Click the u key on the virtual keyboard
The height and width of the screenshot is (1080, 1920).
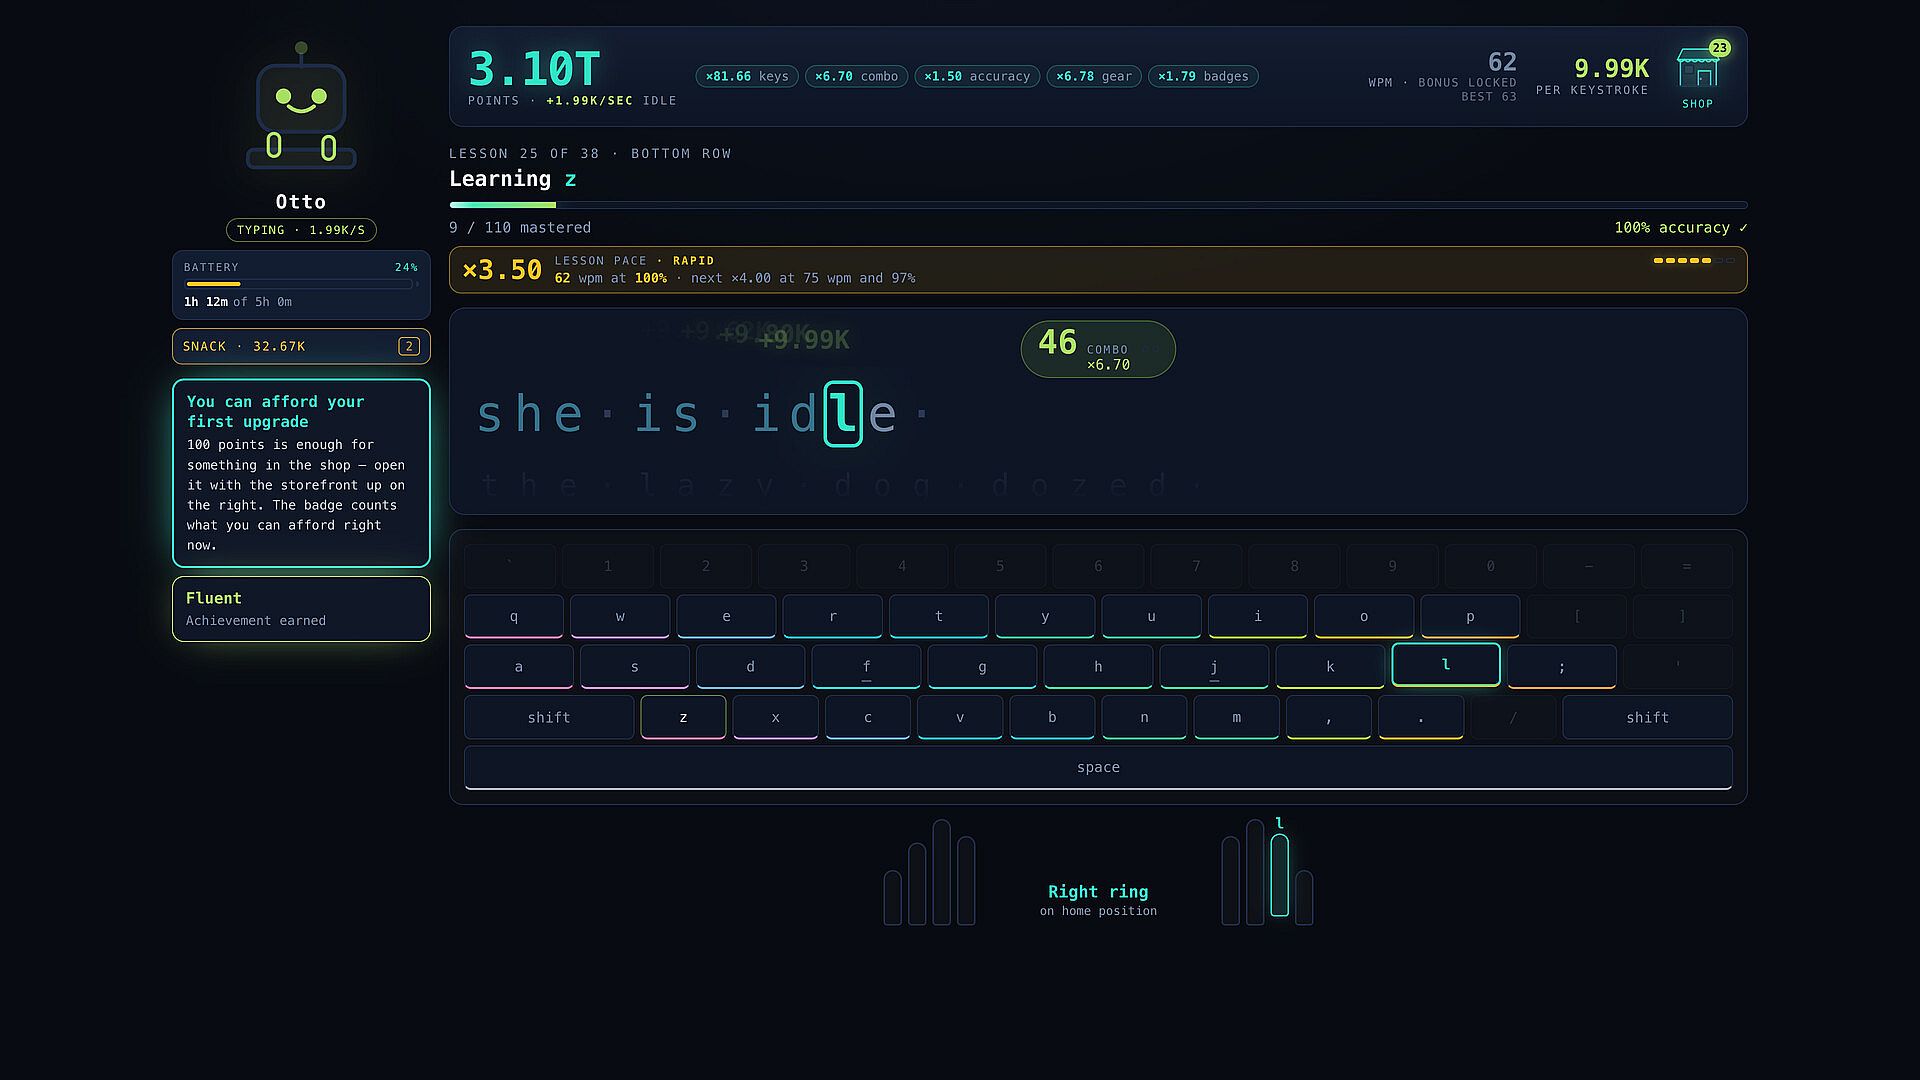[1151, 616]
